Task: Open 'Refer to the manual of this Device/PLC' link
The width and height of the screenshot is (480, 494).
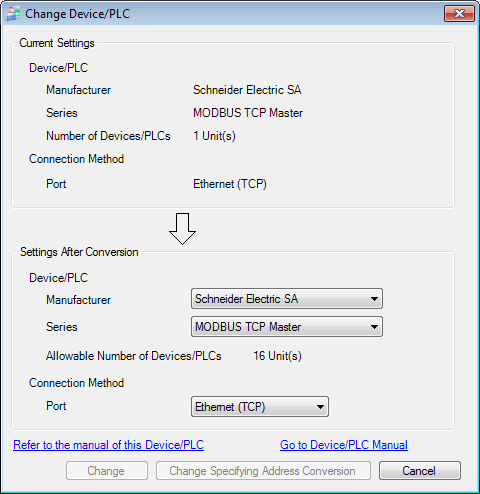Action: (108, 445)
